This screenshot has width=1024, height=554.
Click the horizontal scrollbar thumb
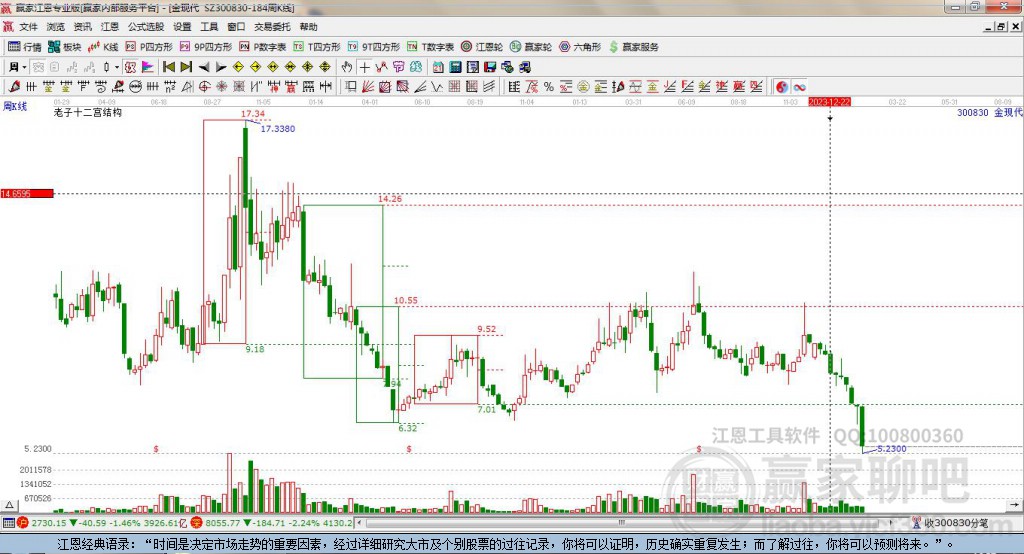pos(622,523)
